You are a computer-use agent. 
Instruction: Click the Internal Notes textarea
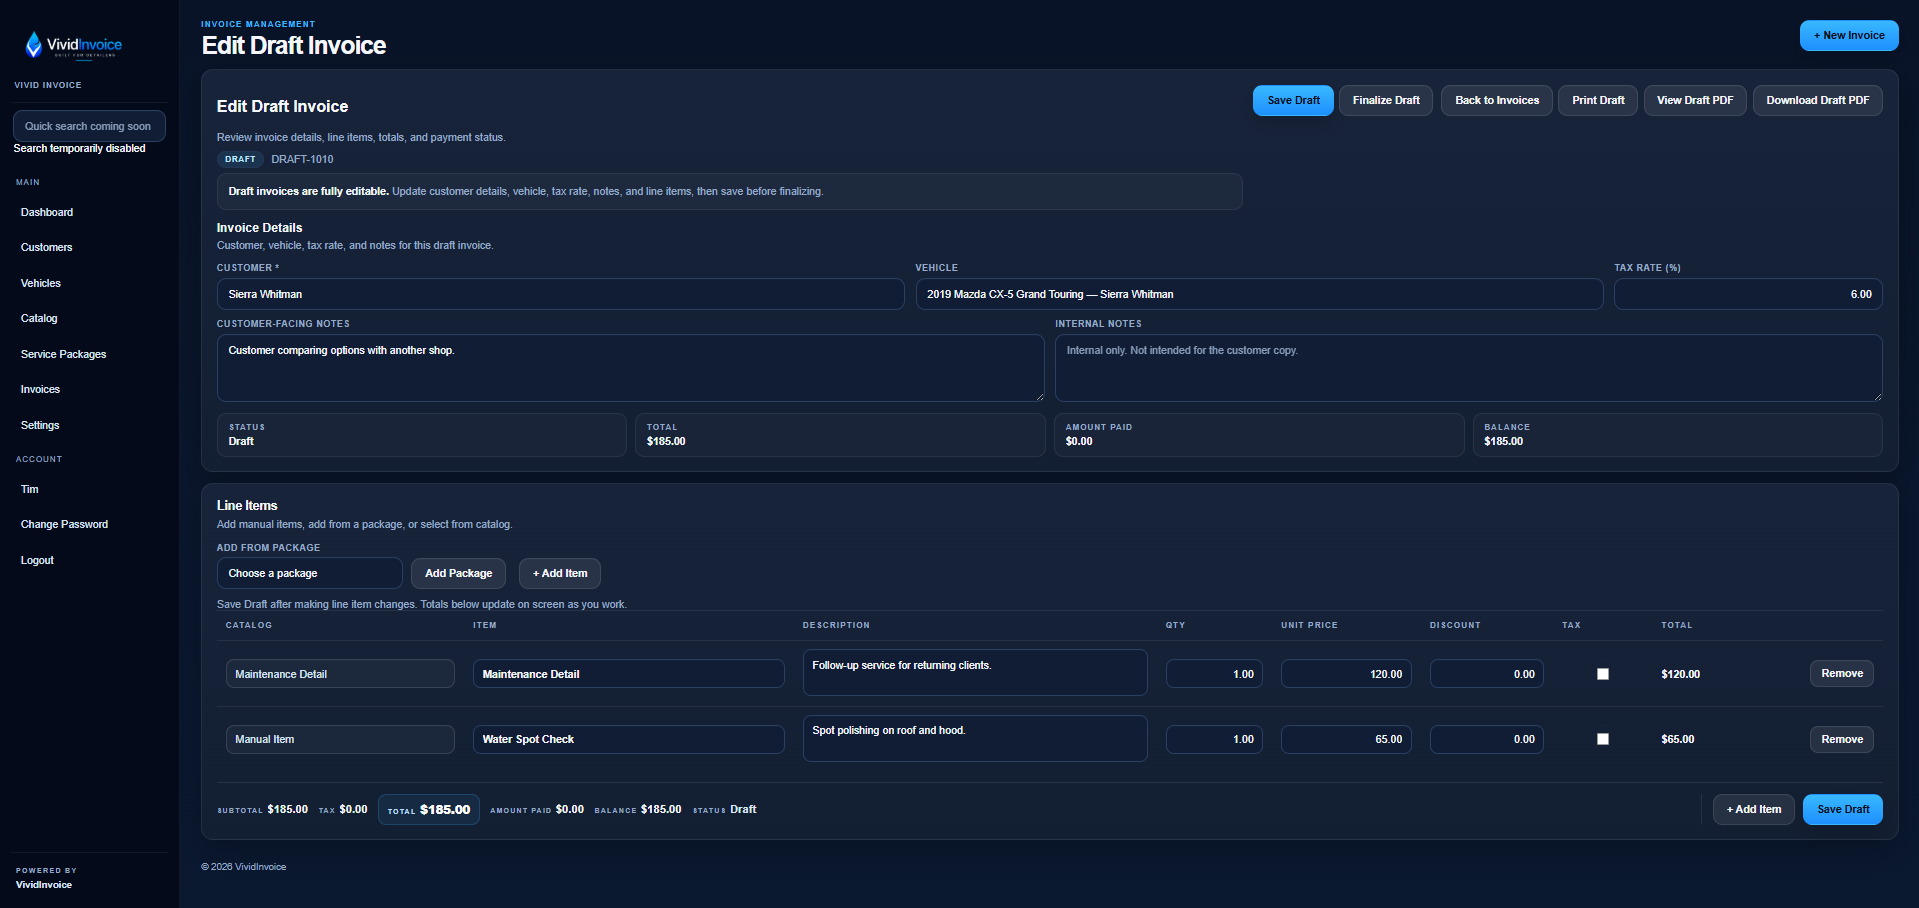[1469, 368]
